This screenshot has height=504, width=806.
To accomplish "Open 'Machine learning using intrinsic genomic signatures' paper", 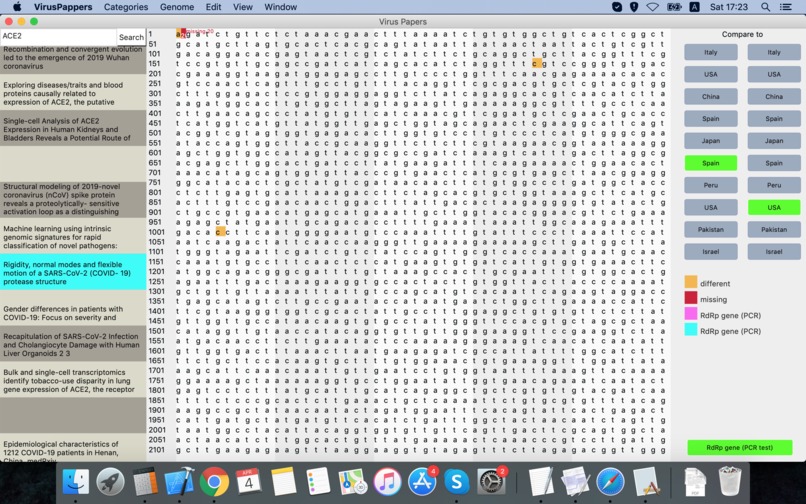I will point(73,237).
